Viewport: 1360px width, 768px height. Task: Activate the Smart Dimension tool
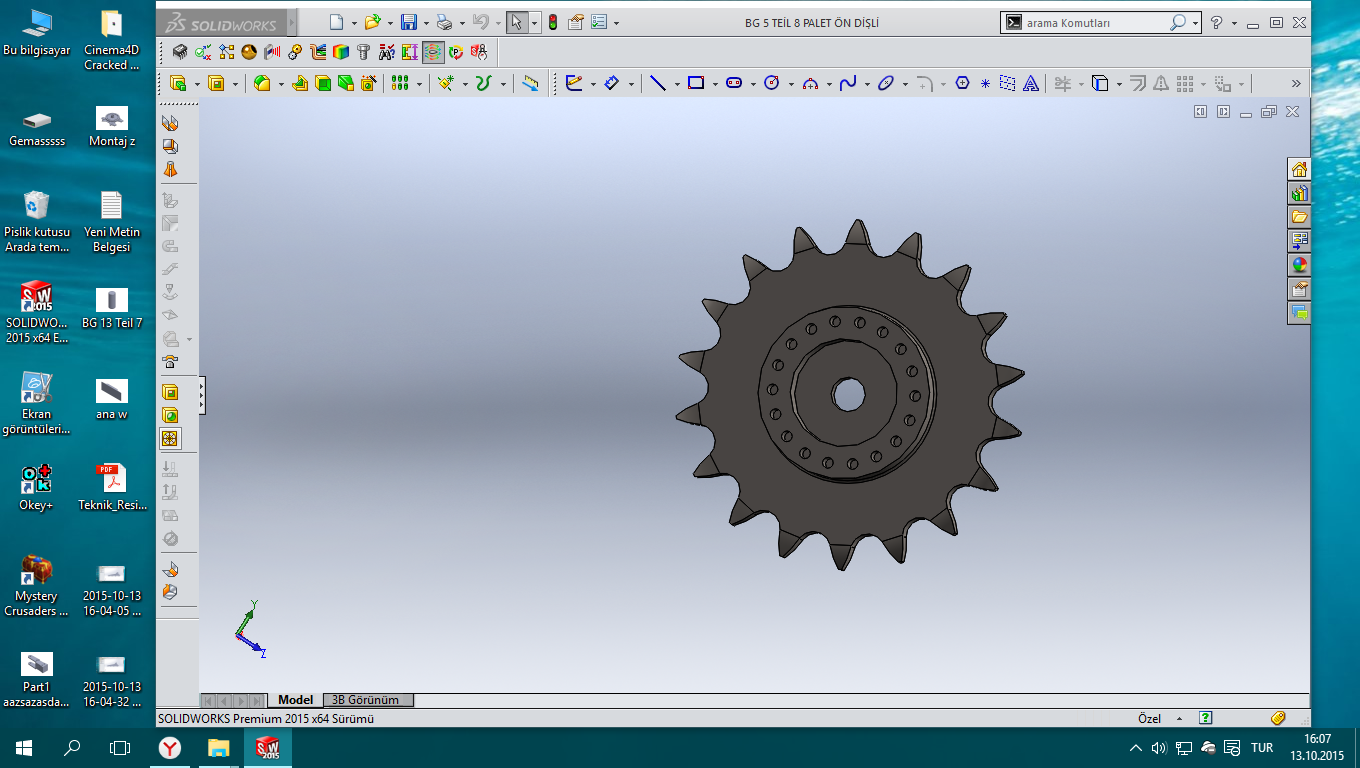click(x=611, y=84)
